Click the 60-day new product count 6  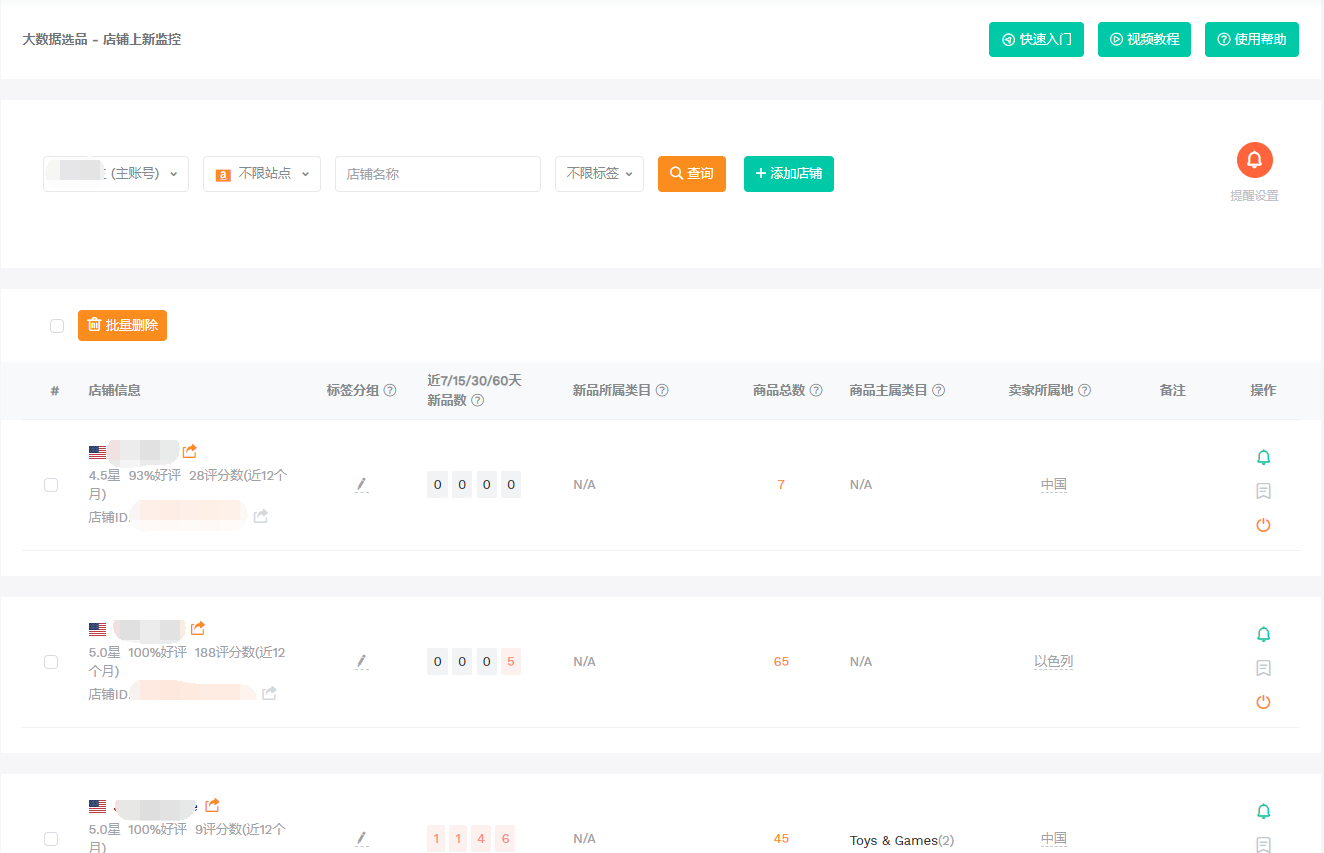point(505,839)
